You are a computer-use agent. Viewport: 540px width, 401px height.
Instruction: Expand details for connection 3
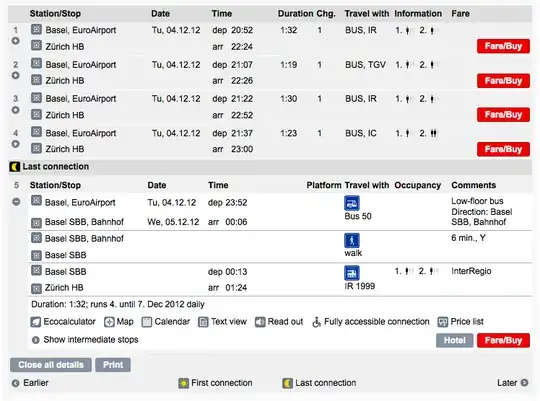point(15,110)
